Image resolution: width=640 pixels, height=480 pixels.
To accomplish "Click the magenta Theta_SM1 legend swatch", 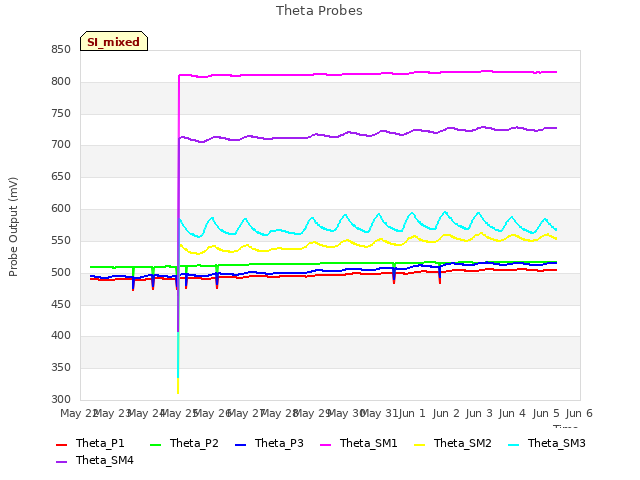I will [326, 444].
